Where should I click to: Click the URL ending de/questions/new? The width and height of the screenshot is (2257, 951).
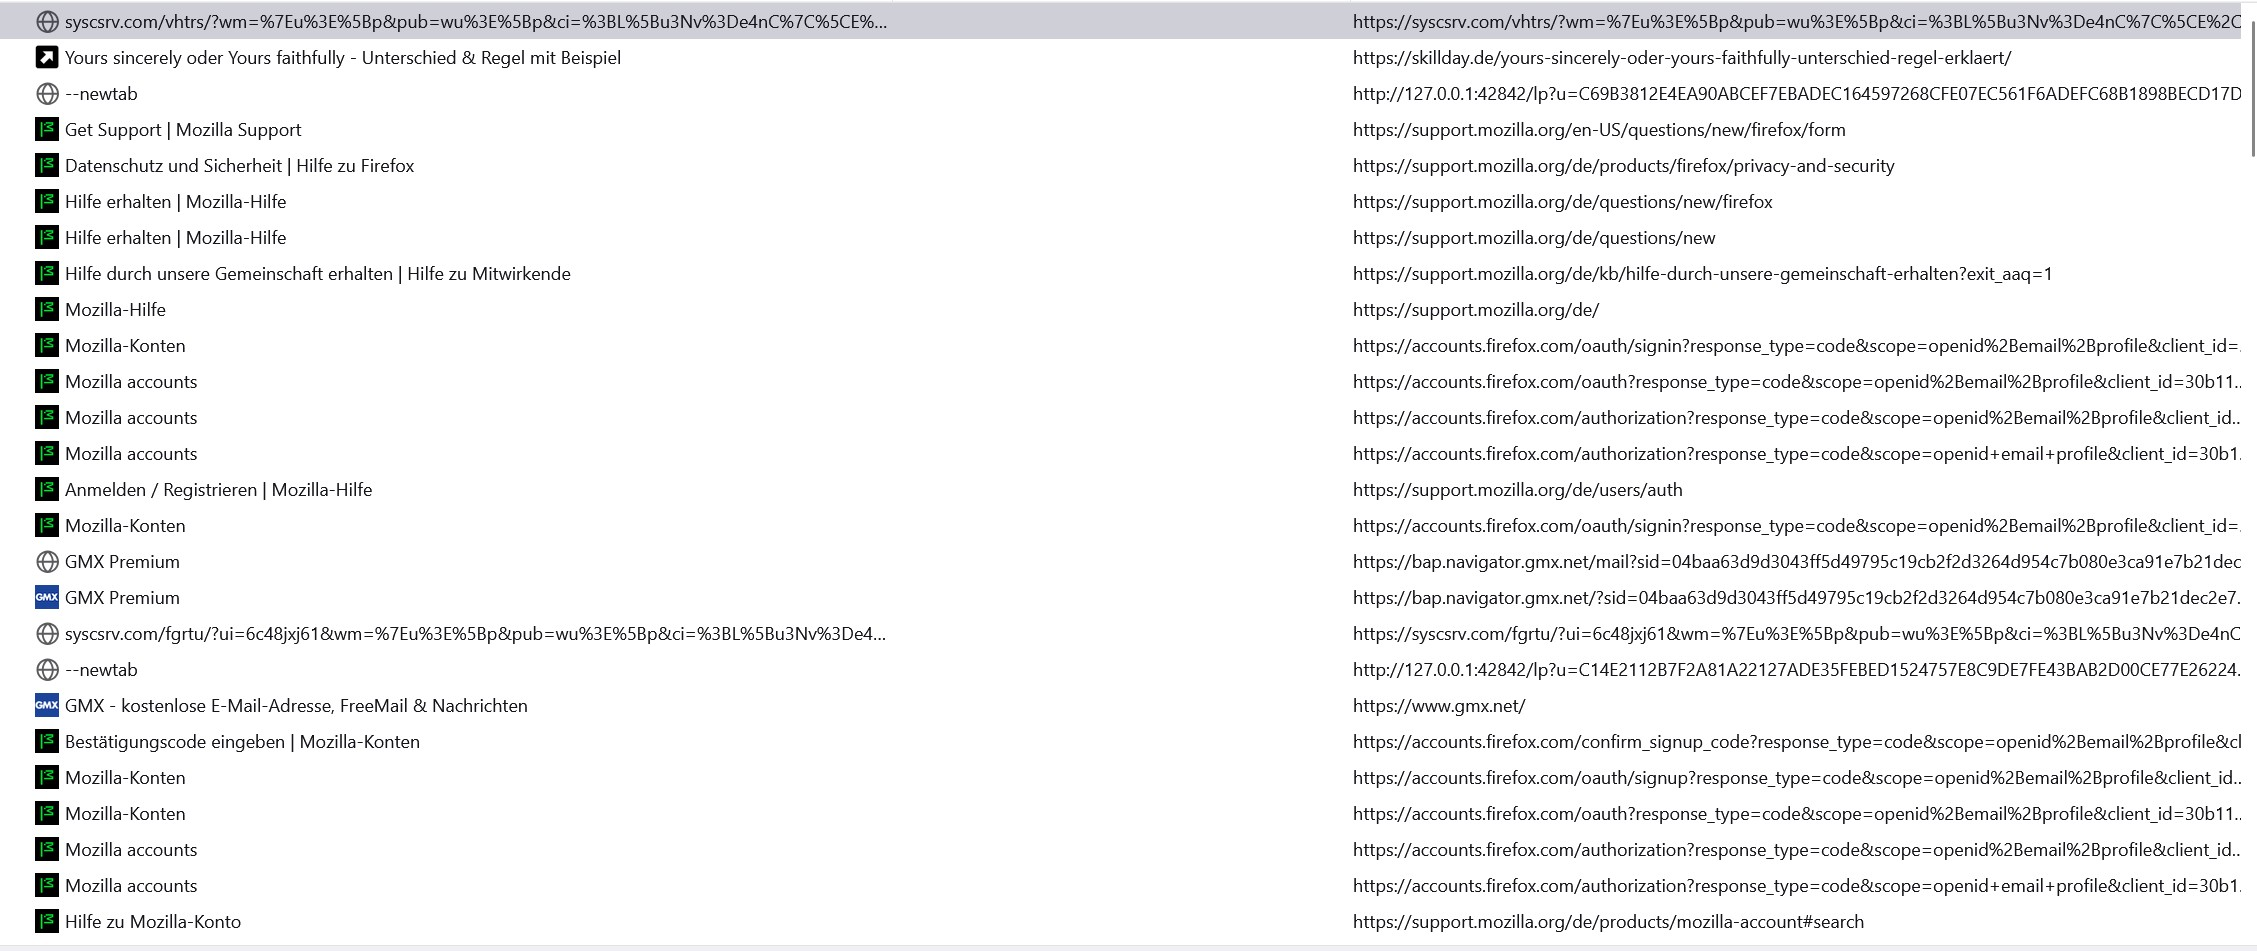[x=1534, y=238]
